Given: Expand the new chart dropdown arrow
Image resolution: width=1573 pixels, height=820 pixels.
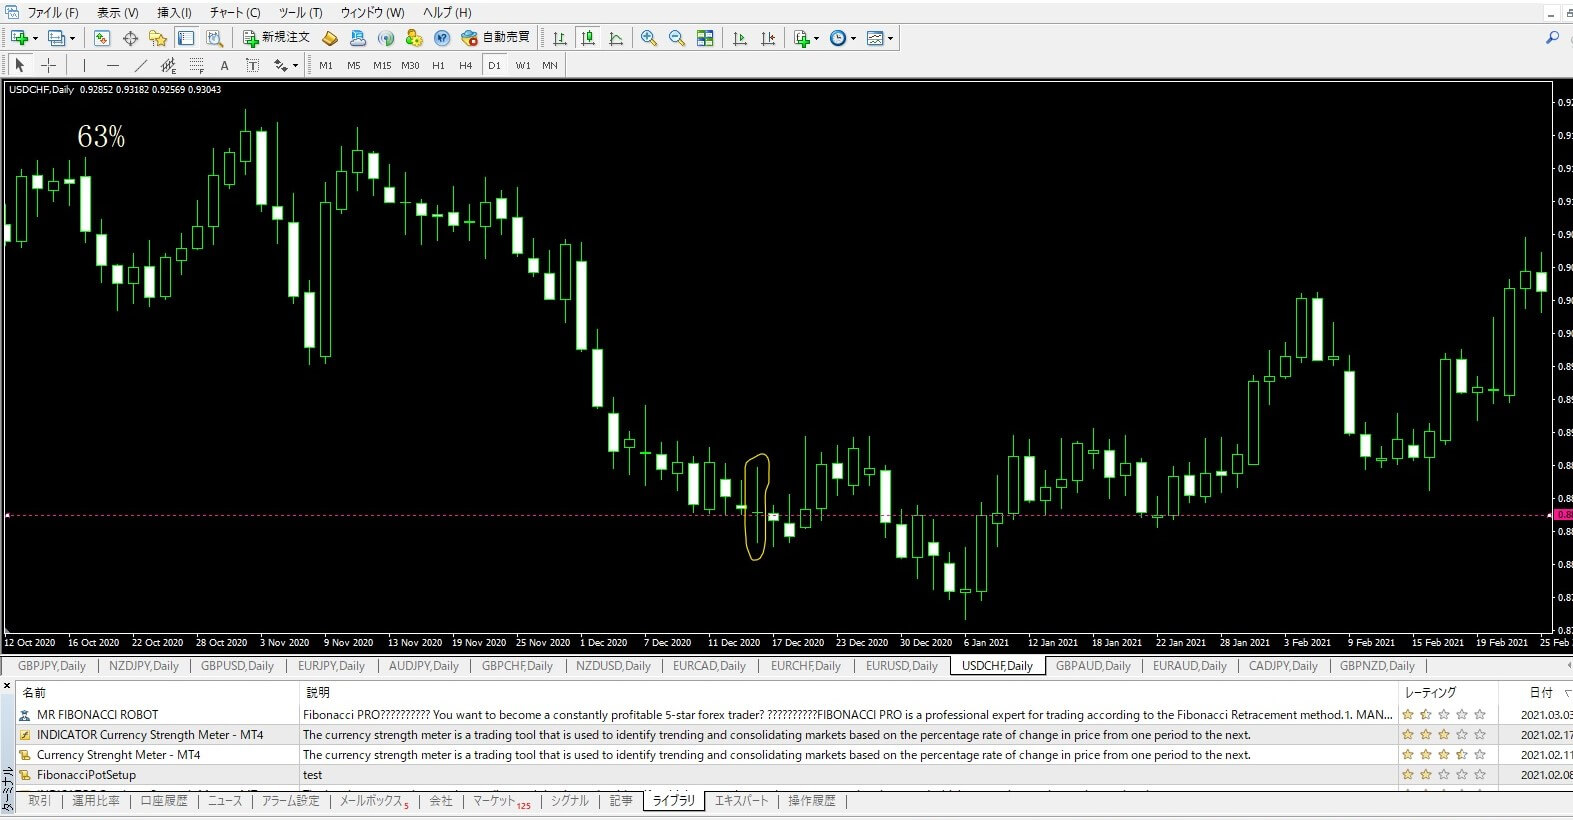Looking at the screenshot, I should [36, 38].
